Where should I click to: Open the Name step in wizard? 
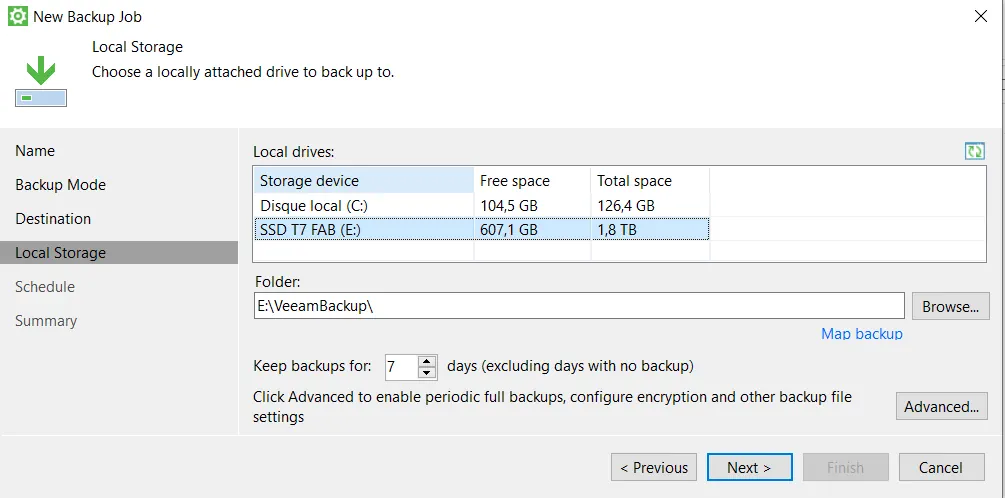click(35, 151)
